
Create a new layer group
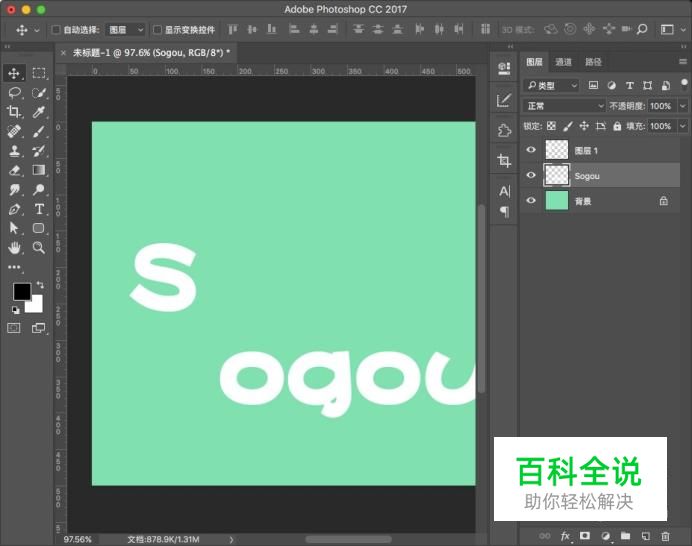pos(625,536)
